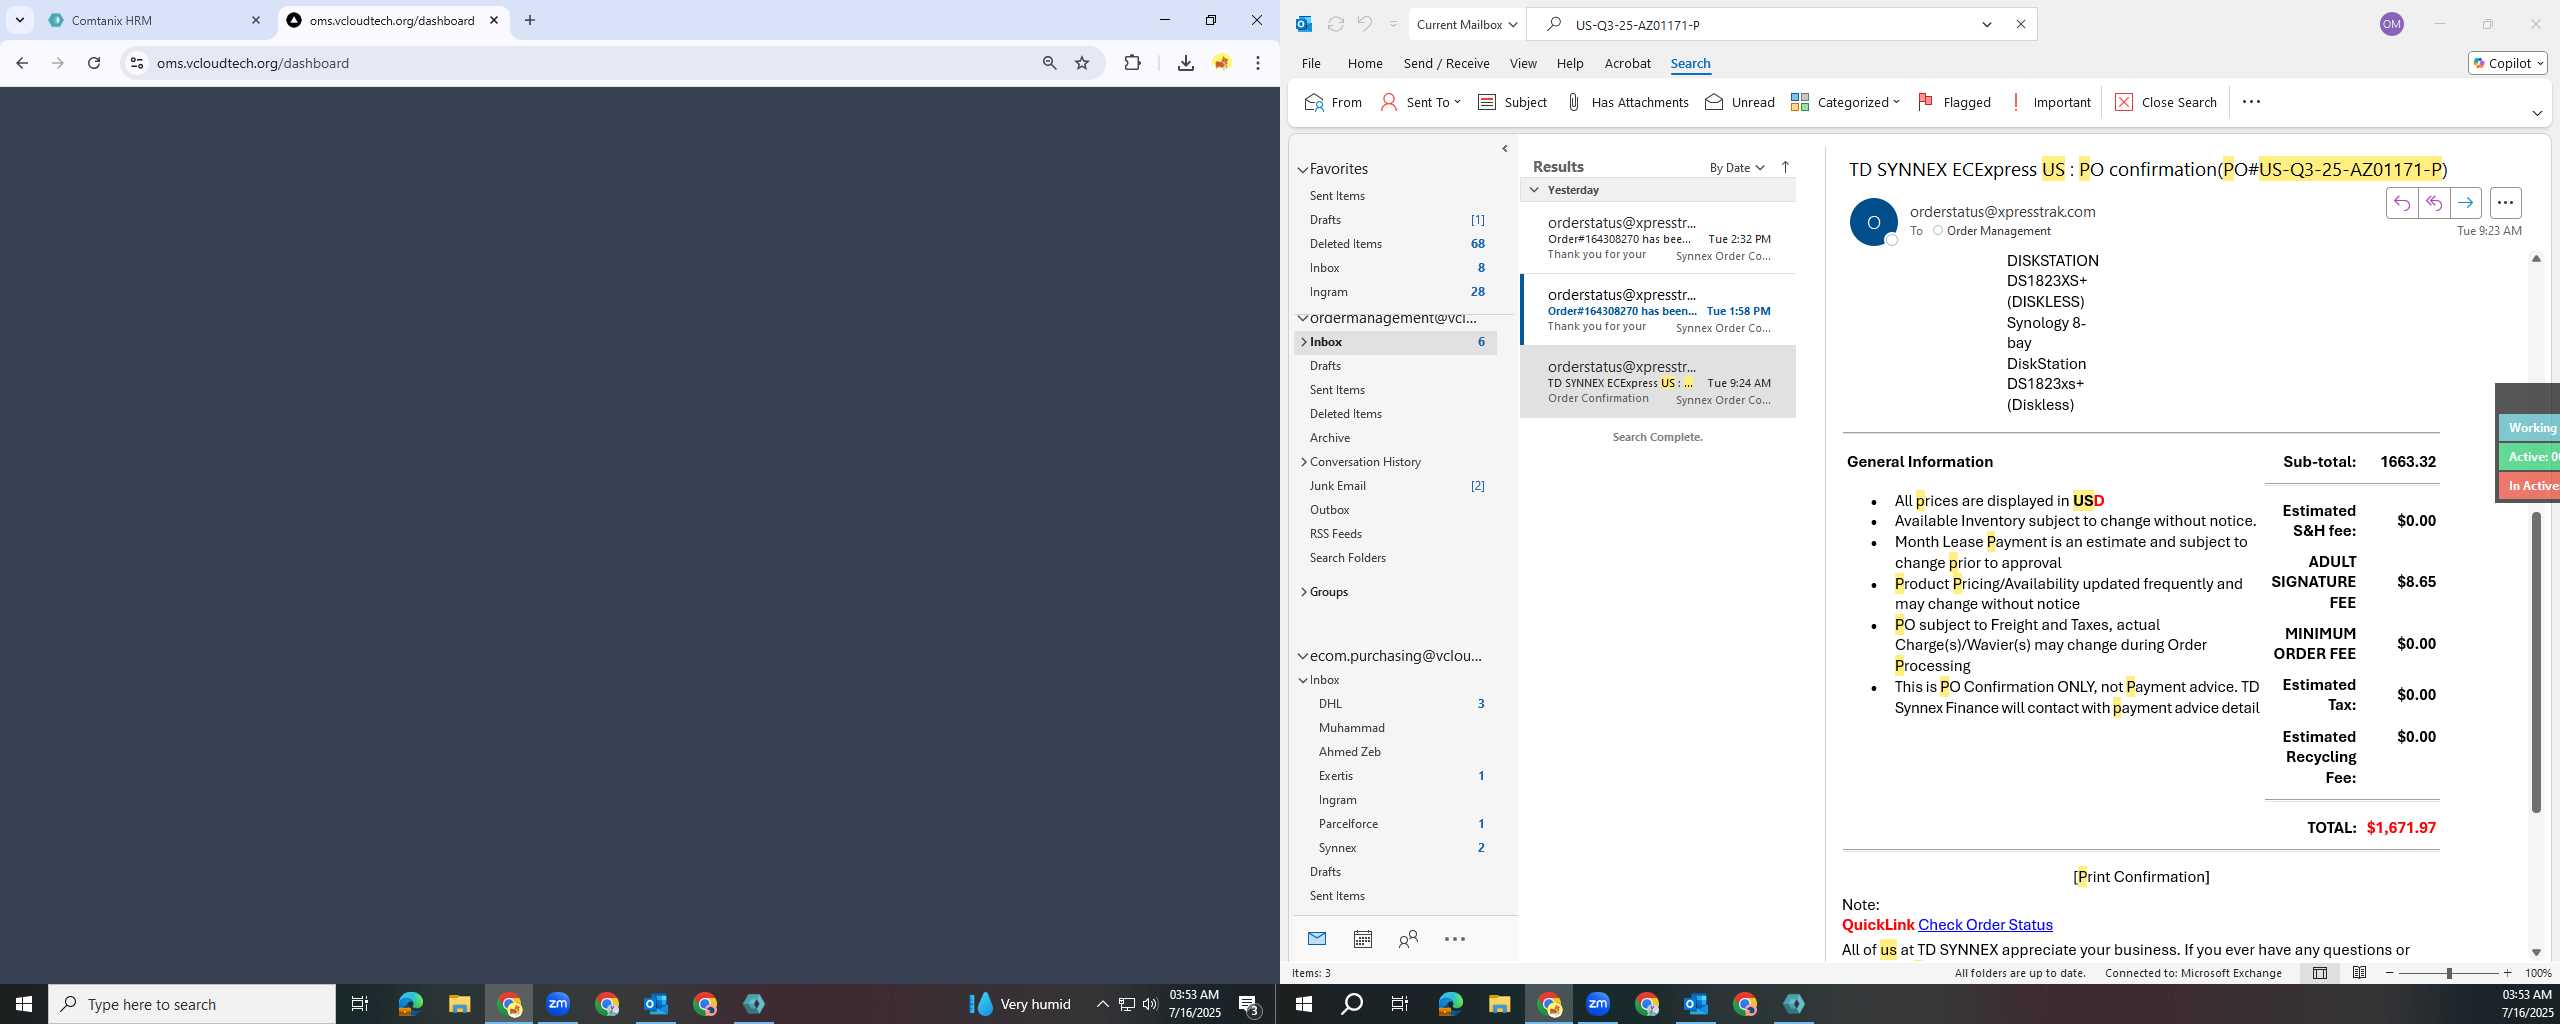Open the Calendar view icon
Screen dimensions: 2560x1024
pyautogui.click(x=1362, y=939)
